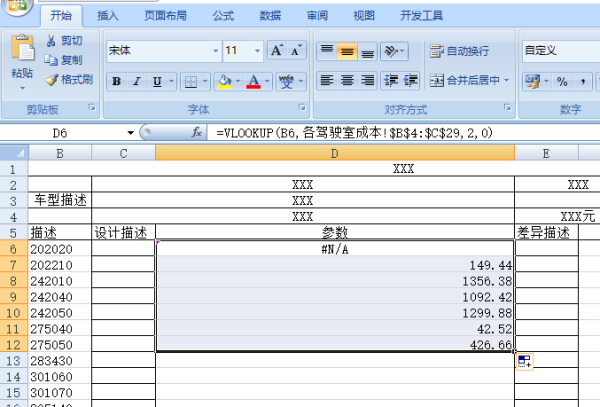Click cell with value 1356.38

pos(335,281)
